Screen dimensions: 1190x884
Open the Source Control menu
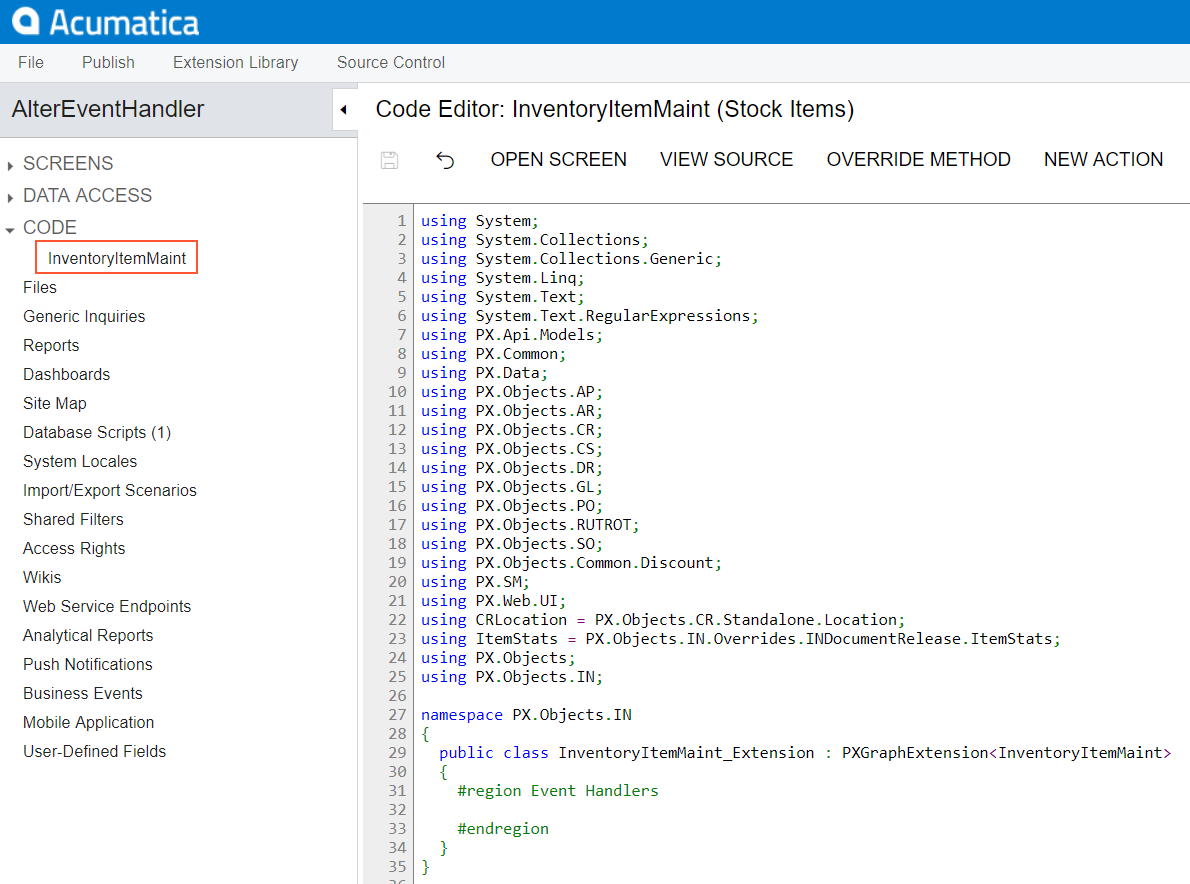point(391,62)
